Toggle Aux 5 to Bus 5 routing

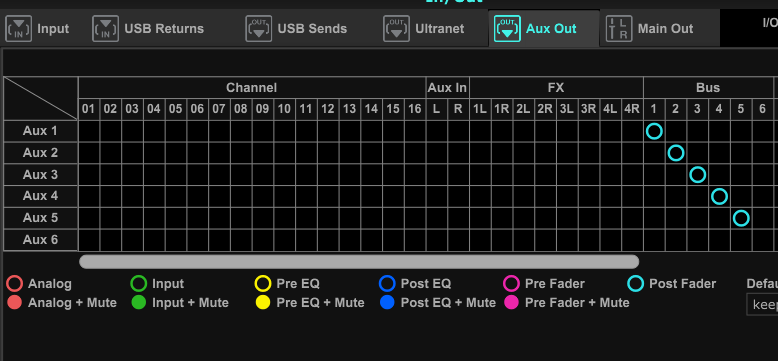click(741, 218)
